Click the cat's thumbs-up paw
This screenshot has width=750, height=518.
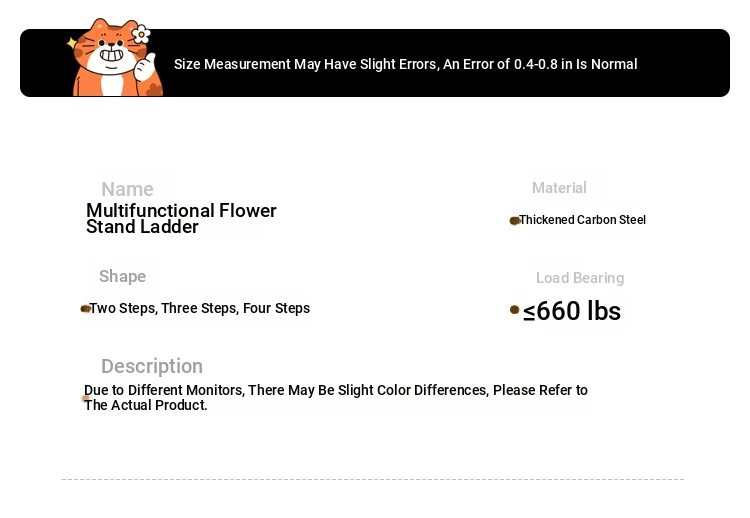(x=145, y=67)
